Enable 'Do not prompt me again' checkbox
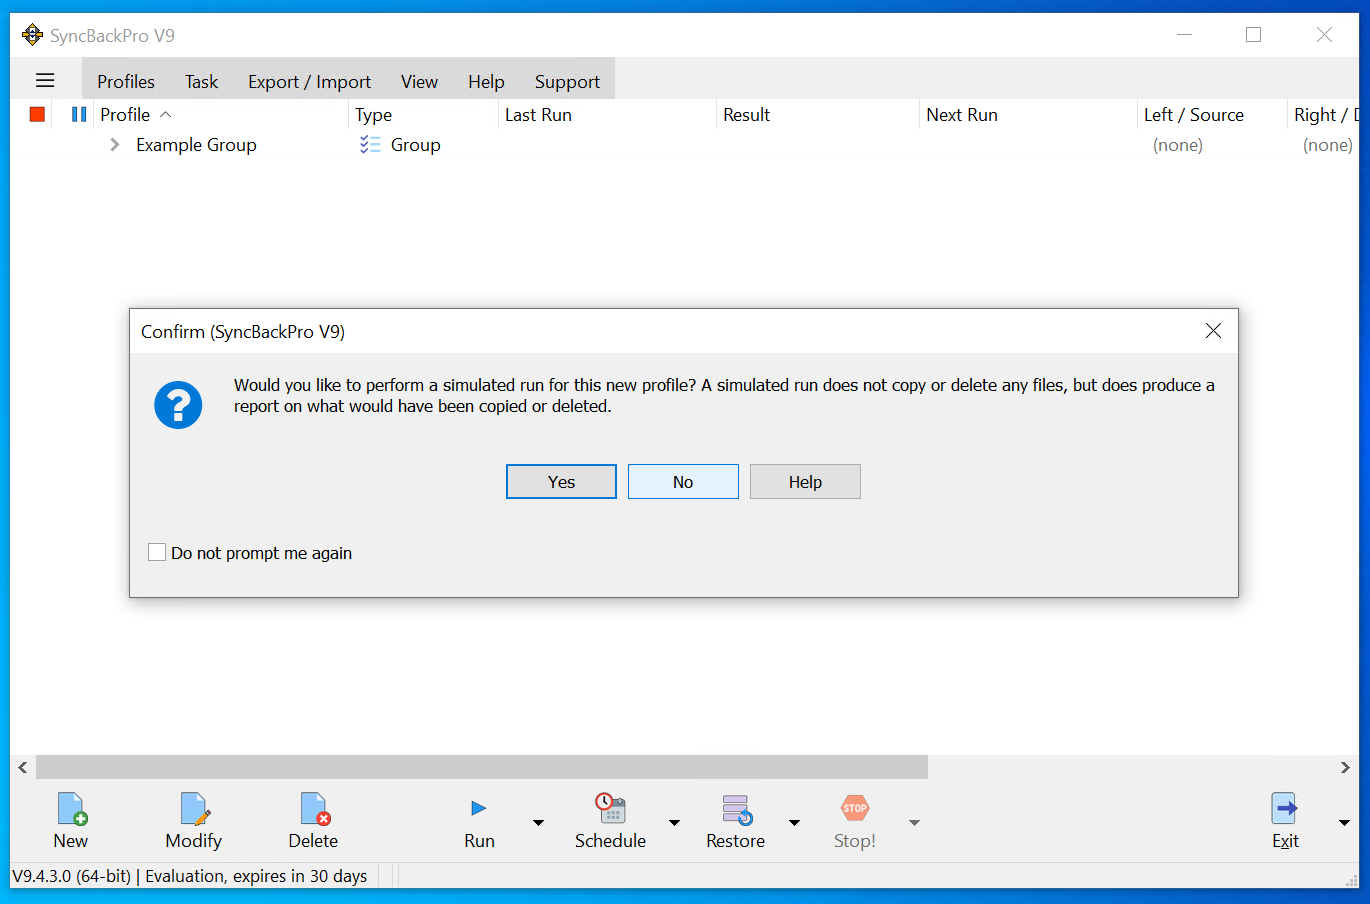The height and width of the screenshot is (904, 1370). [157, 552]
